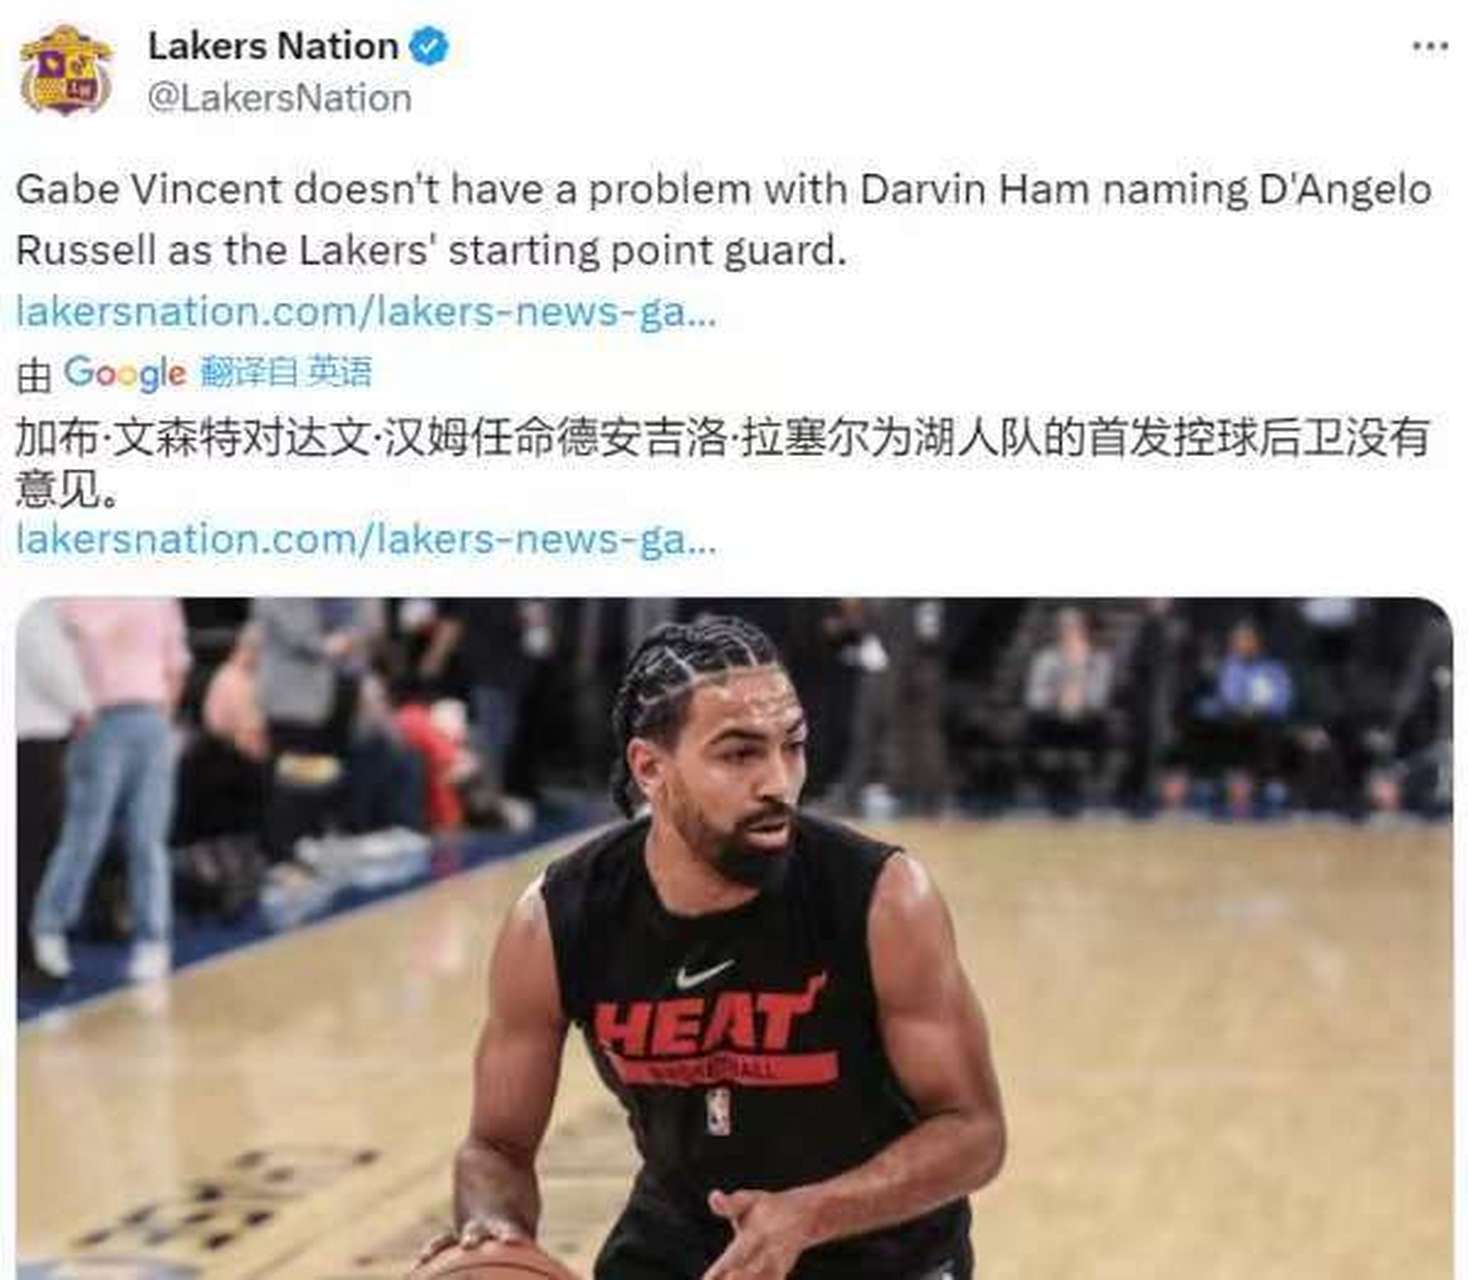
Task: Open the Gabe Vincent photo attachment
Action: click(734, 938)
